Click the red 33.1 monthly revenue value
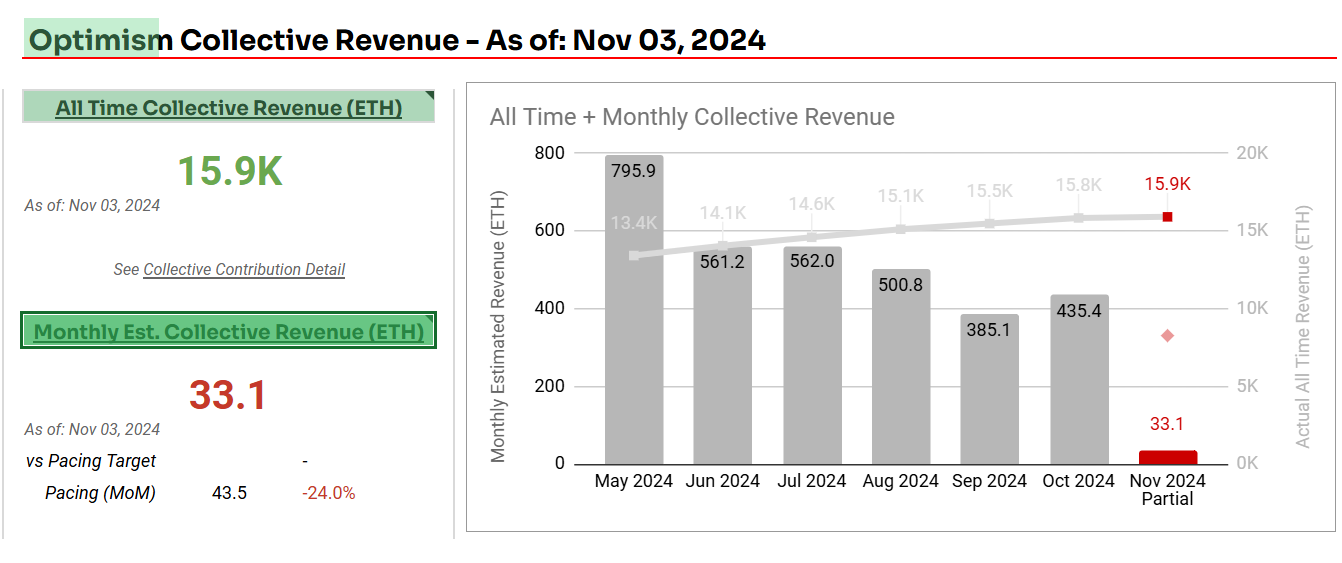The image size is (1342, 563). coord(228,395)
